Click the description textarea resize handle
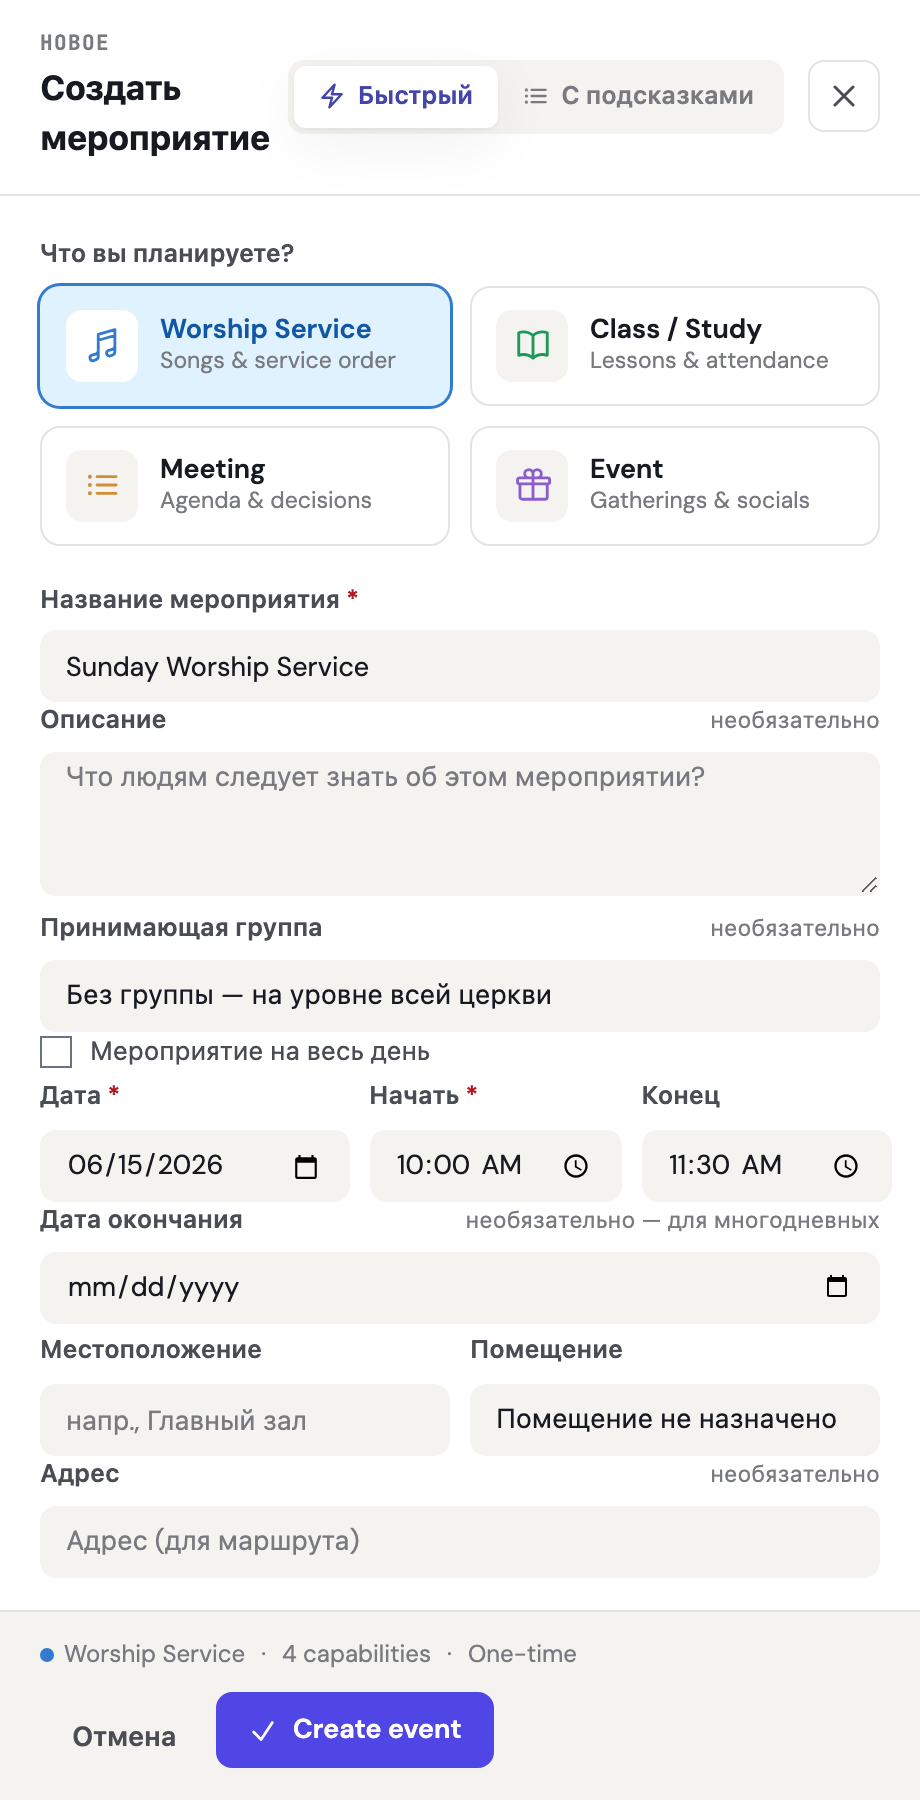Viewport: 920px width, 1800px height. tap(869, 885)
